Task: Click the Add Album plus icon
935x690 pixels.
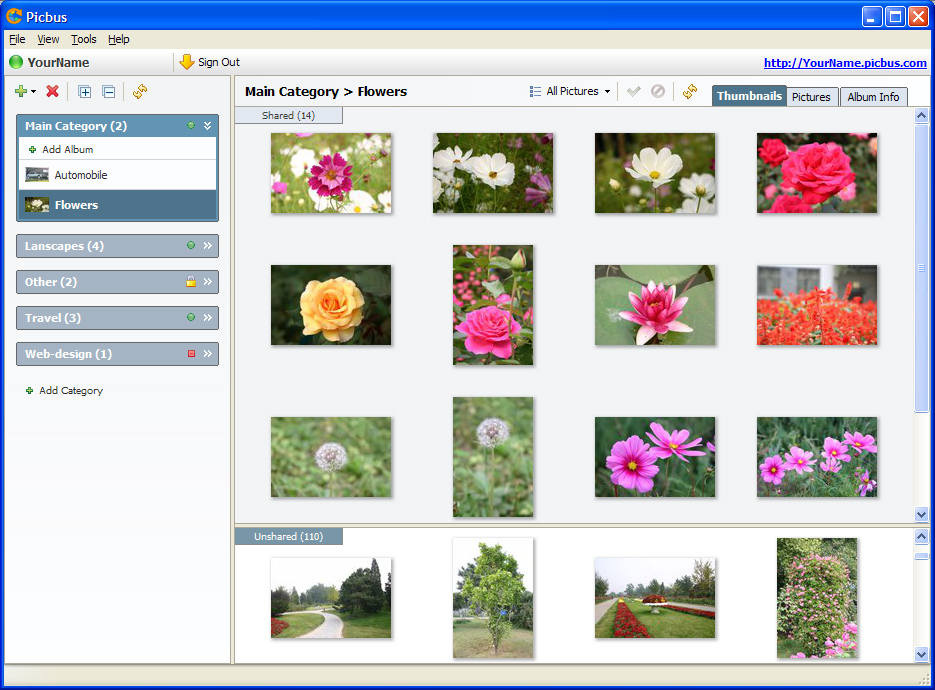Action: 32,150
